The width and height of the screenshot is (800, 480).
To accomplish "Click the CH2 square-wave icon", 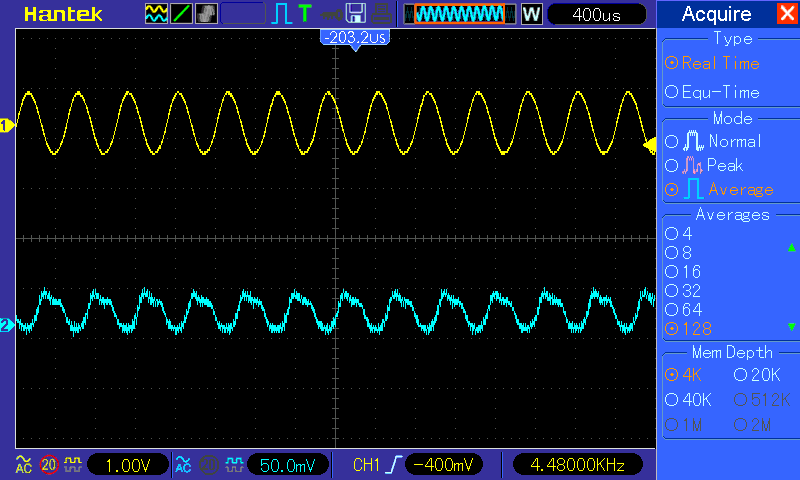I will click(x=234, y=464).
